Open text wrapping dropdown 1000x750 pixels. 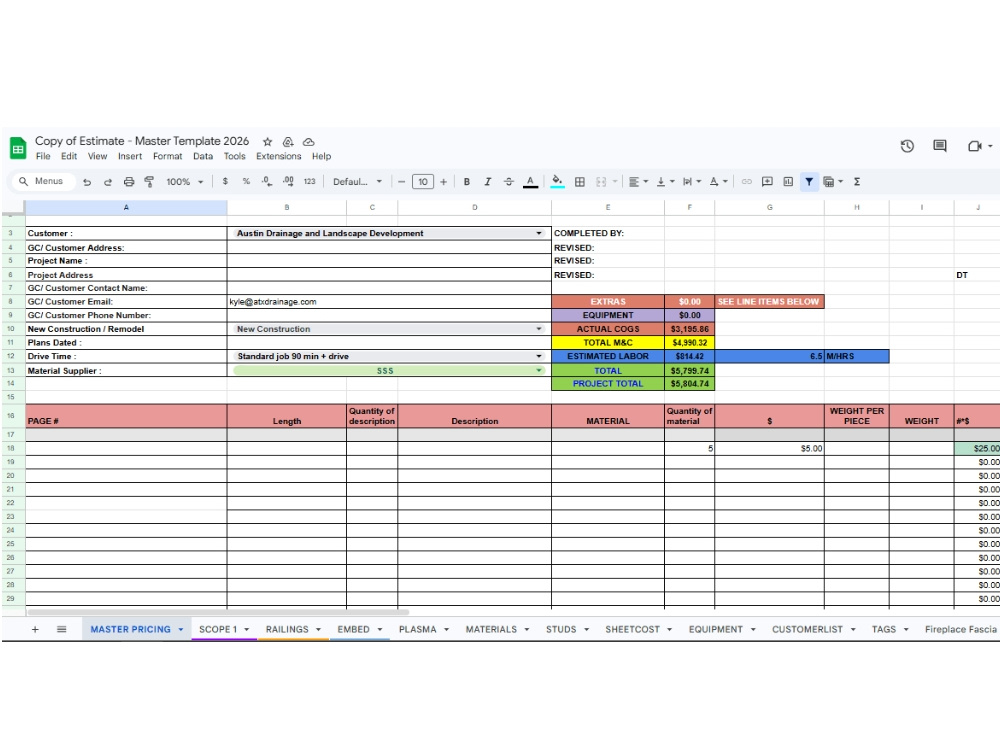pyautogui.click(x=692, y=182)
